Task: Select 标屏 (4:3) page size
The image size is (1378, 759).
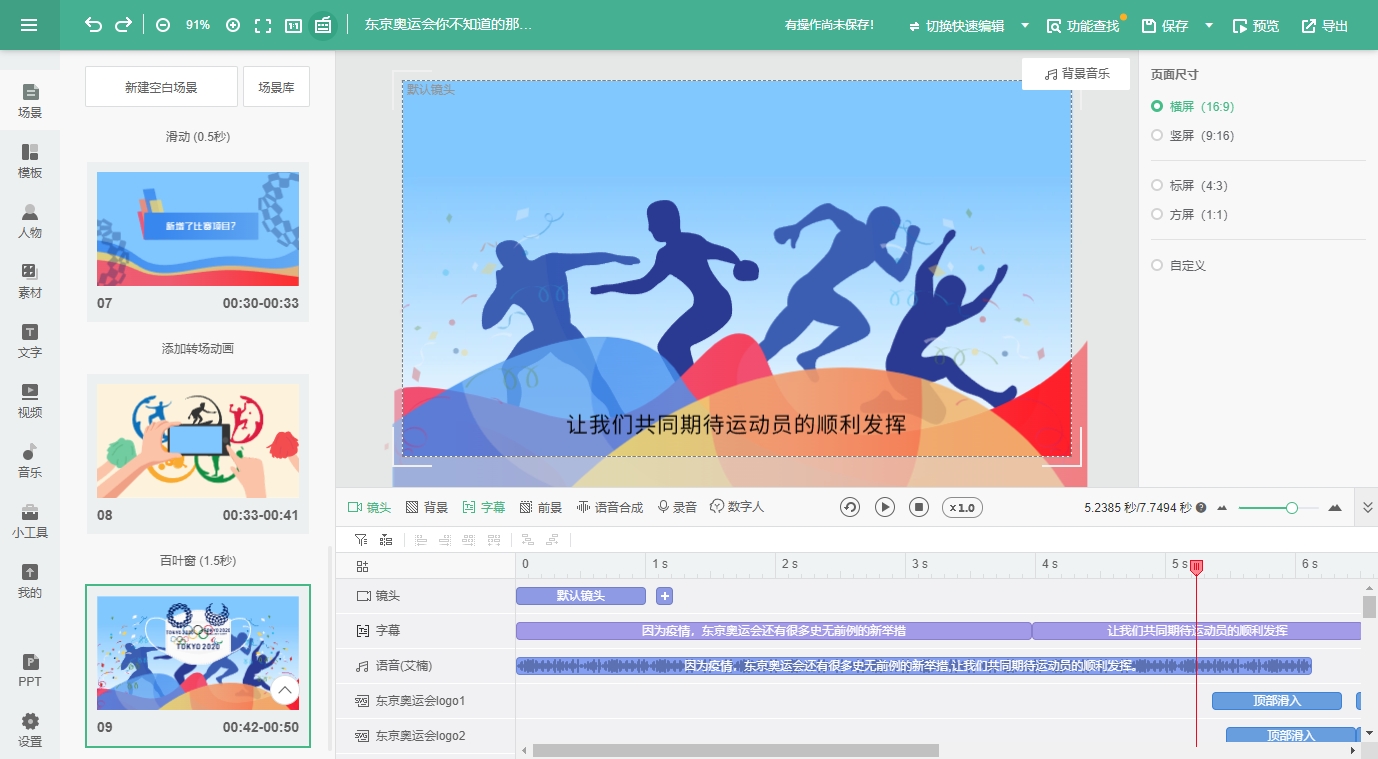Action: 1189,185
